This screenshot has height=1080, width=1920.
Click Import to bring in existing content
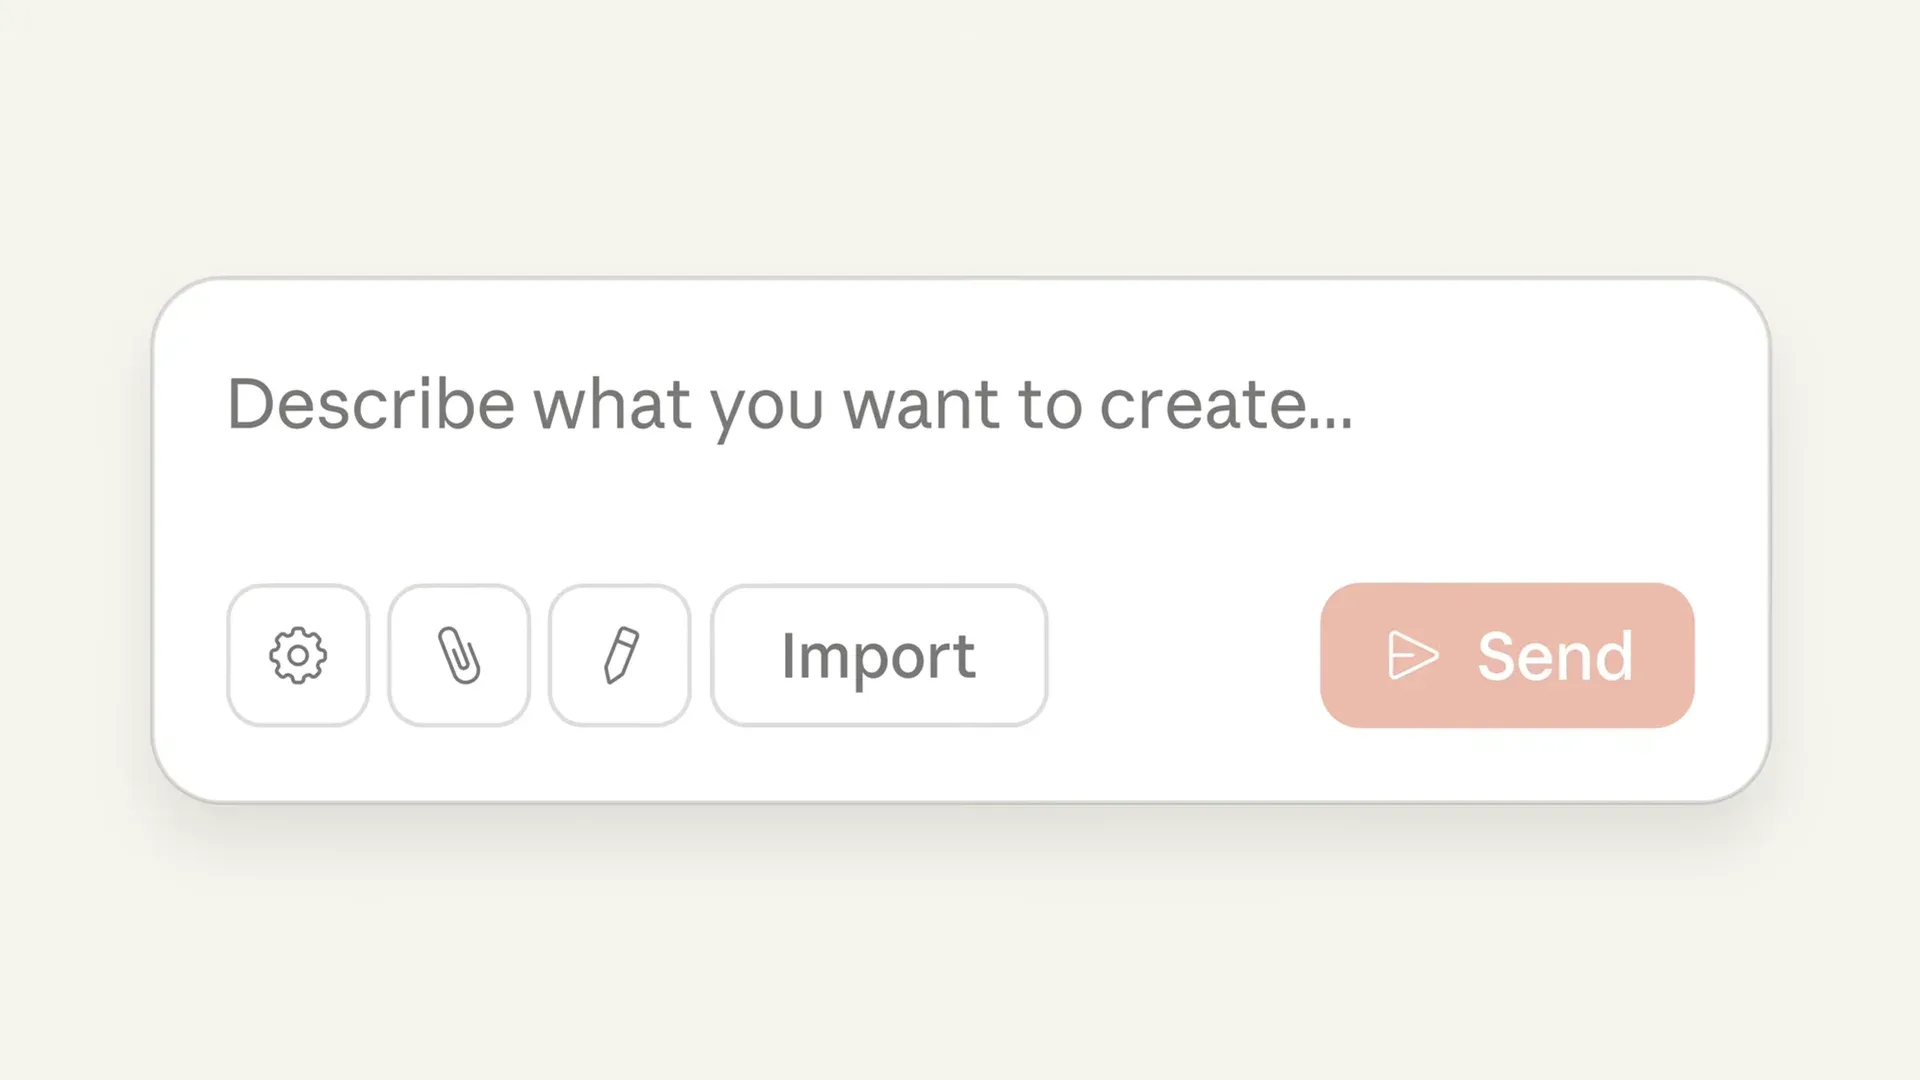[878, 655]
